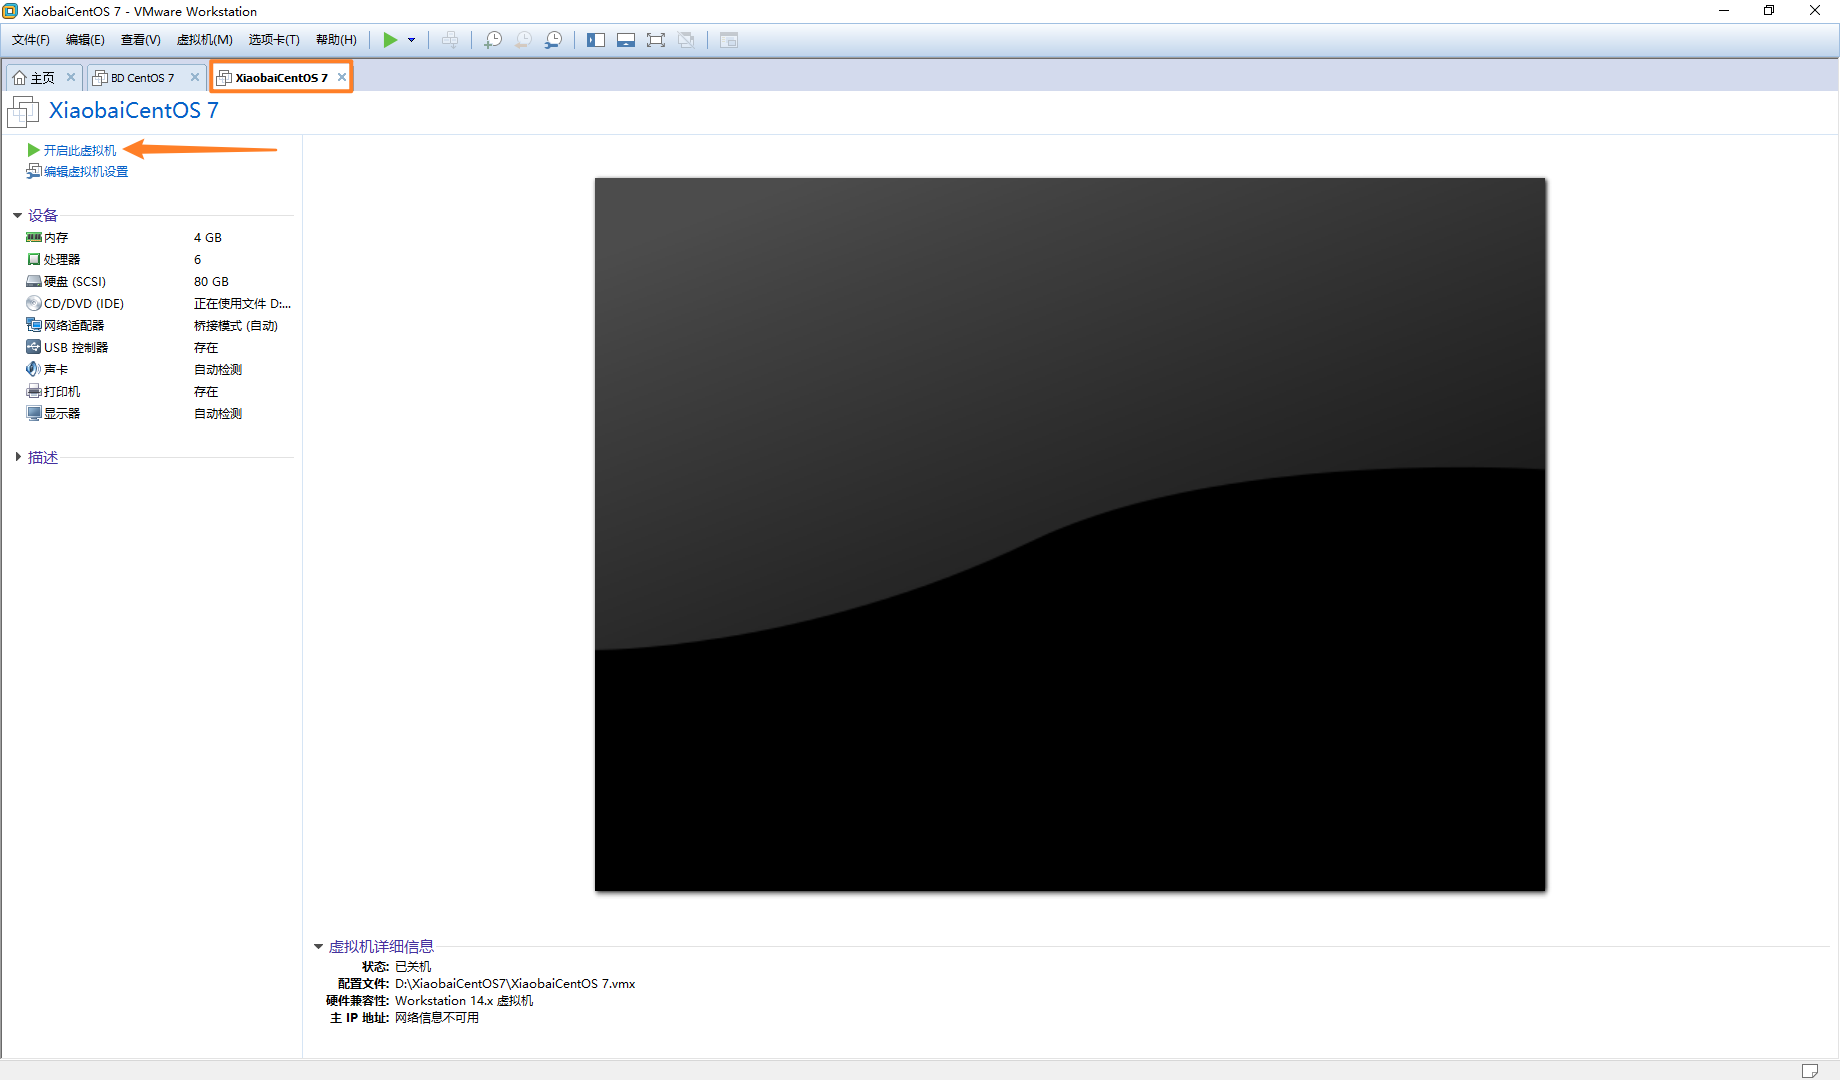
Task: Click the config file path text
Action: point(515,984)
